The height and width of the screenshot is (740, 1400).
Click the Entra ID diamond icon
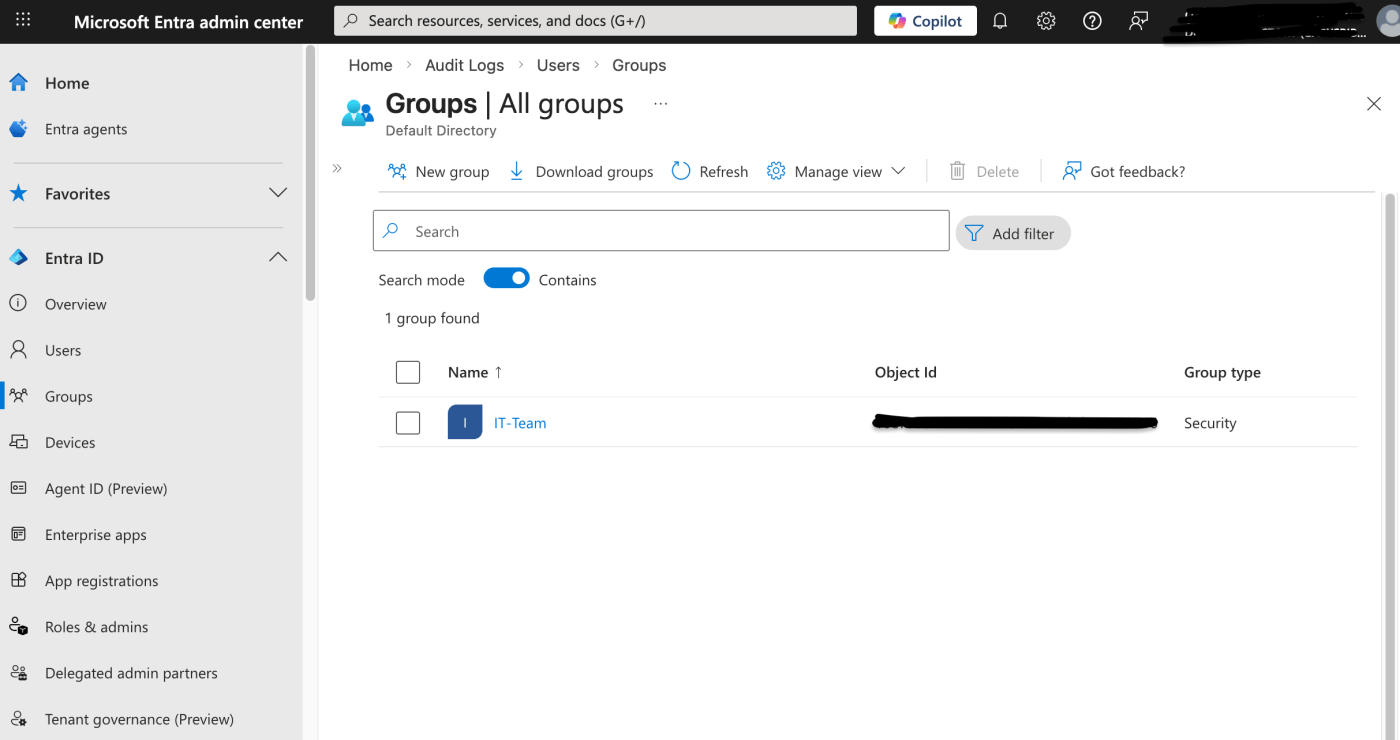18,258
